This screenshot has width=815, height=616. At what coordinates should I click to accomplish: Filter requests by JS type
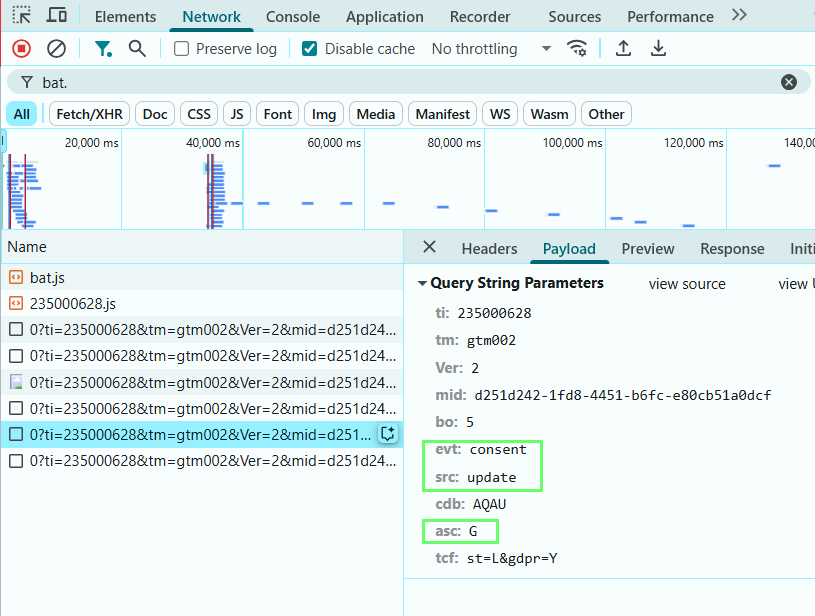click(237, 114)
